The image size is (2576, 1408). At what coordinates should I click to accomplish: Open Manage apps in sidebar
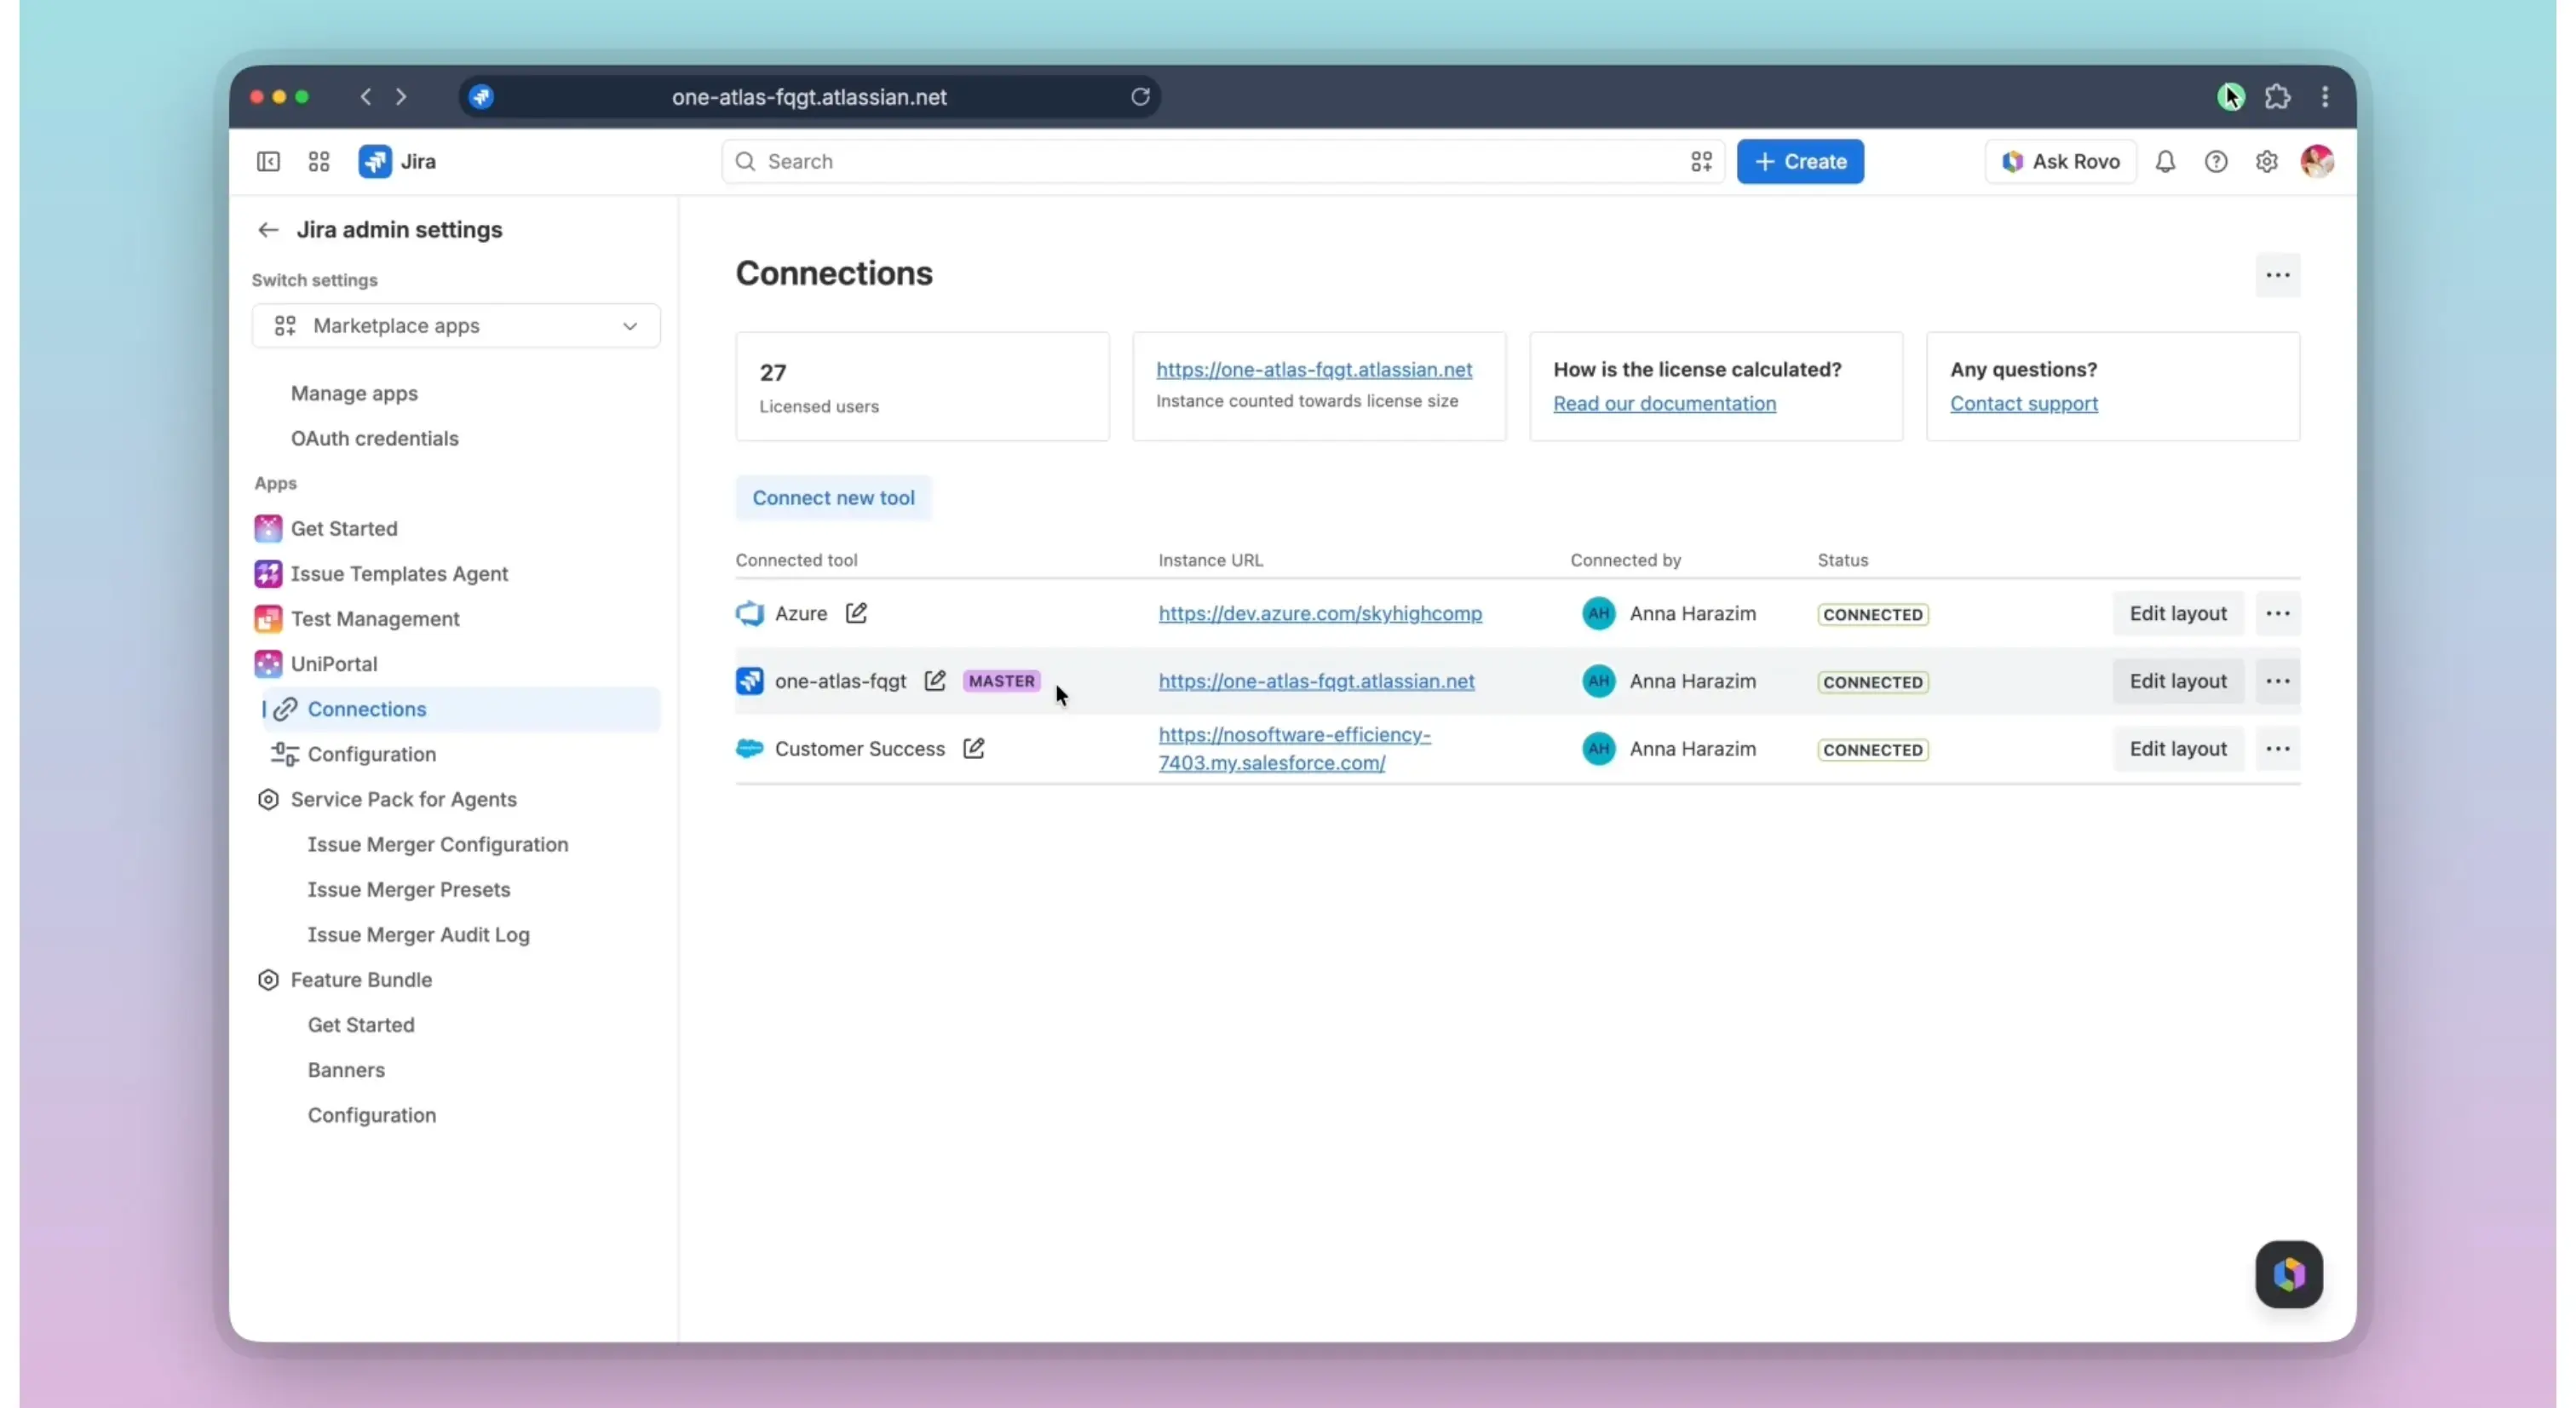354,393
